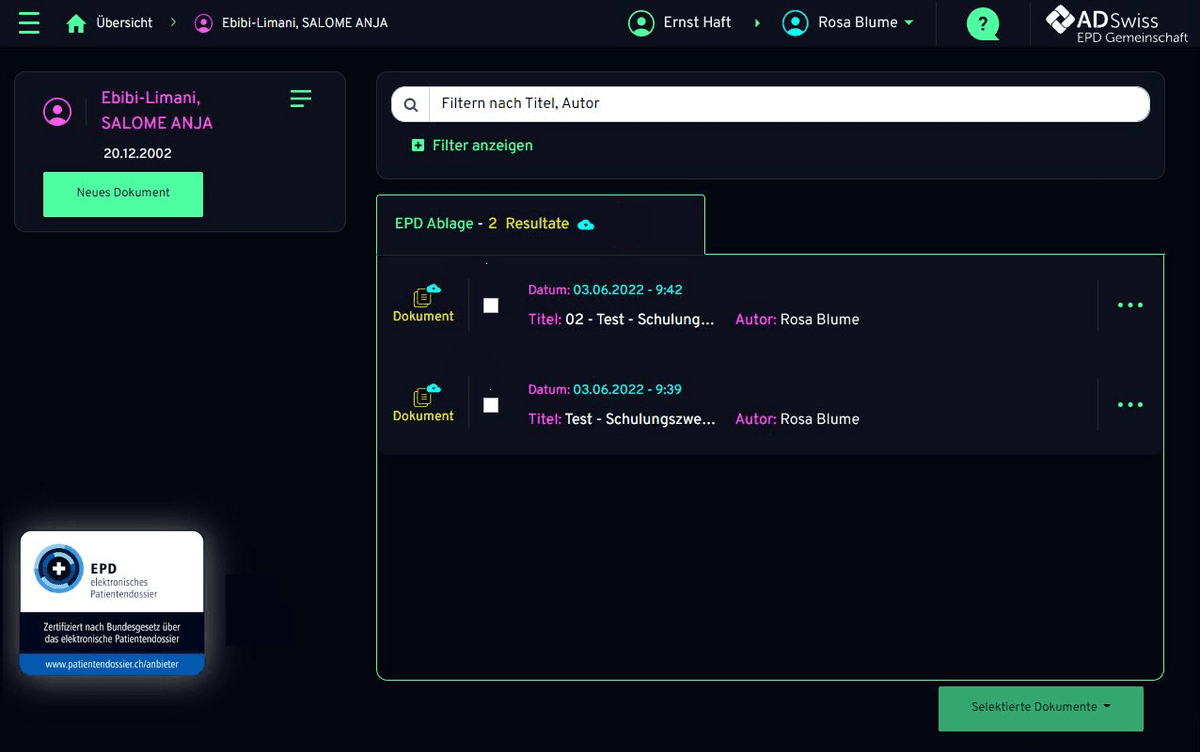Click the Filtern nach Titel, Autor field
Image resolution: width=1200 pixels, height=752 pixels.
(788, 104)
